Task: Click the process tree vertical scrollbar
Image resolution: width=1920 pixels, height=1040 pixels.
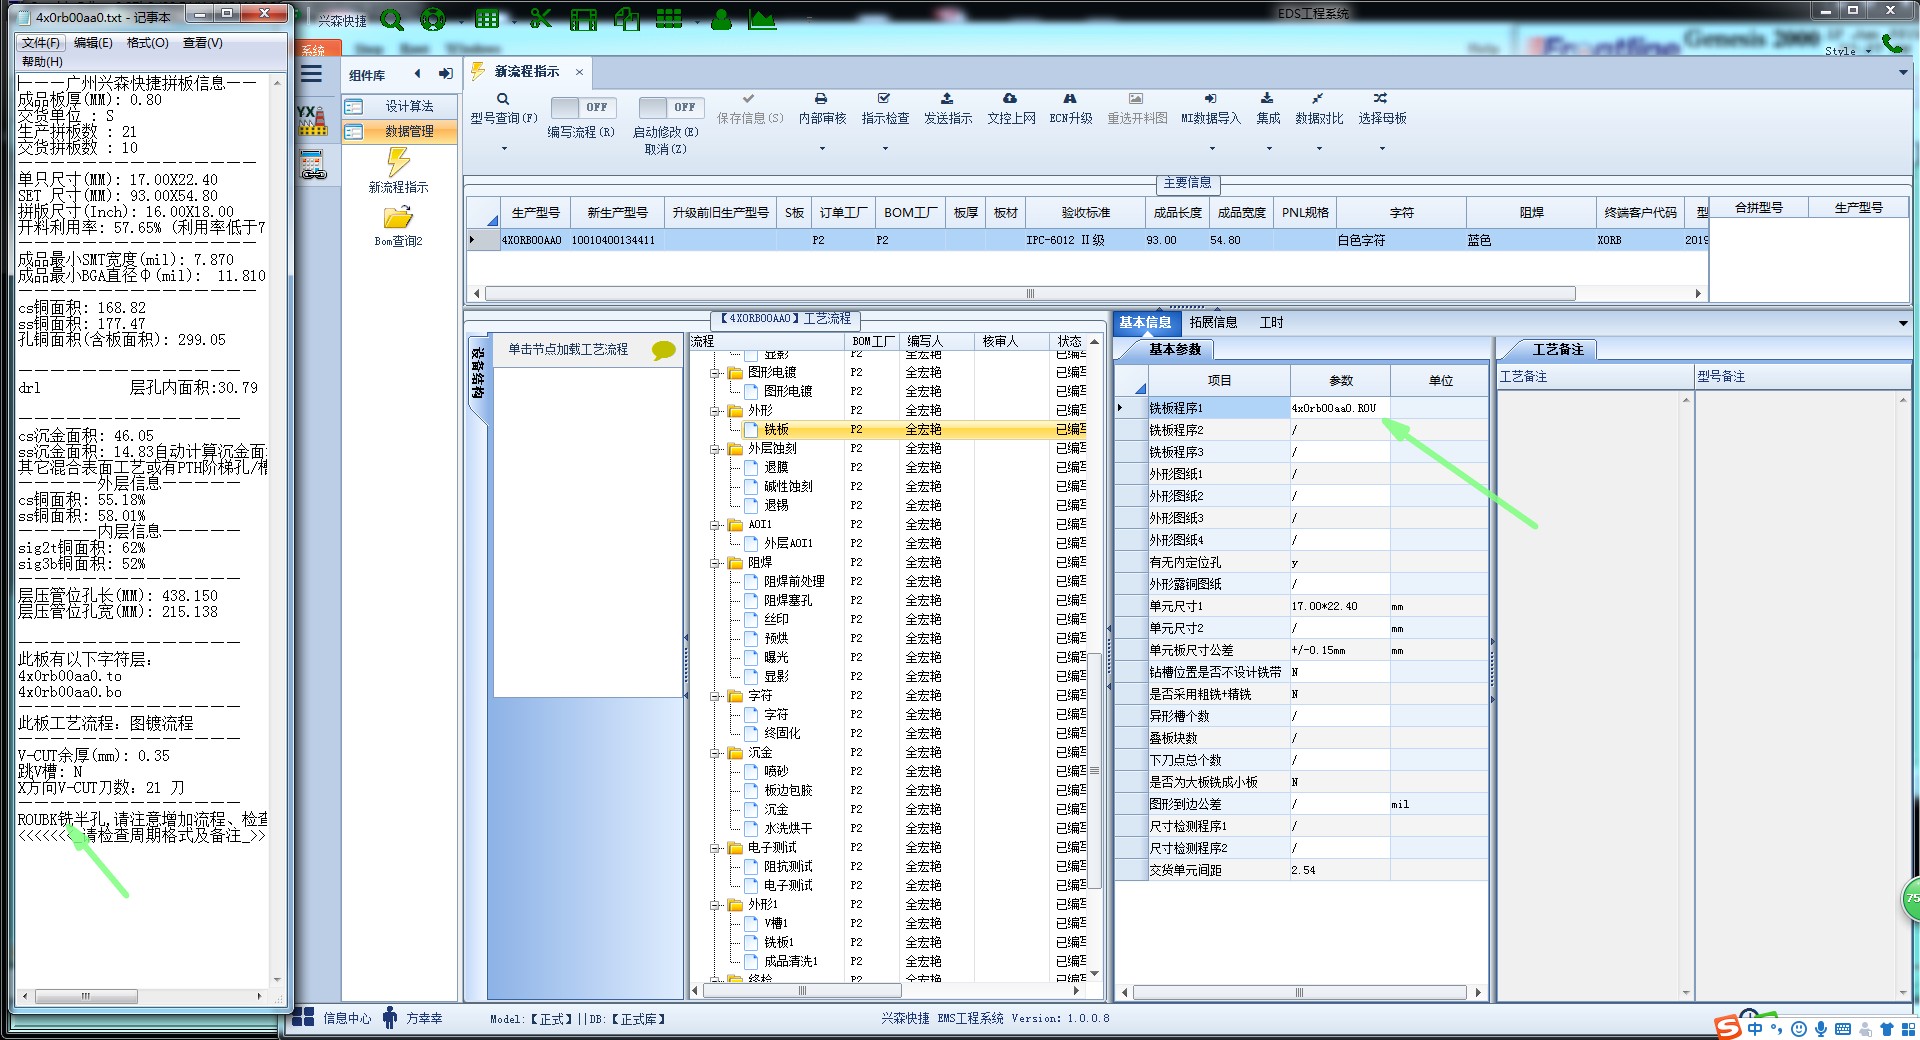Action: pos(1094,770)
